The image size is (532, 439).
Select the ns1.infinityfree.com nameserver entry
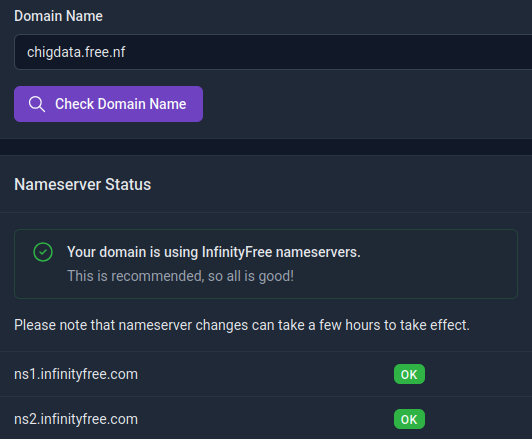(x=76, y=374)
